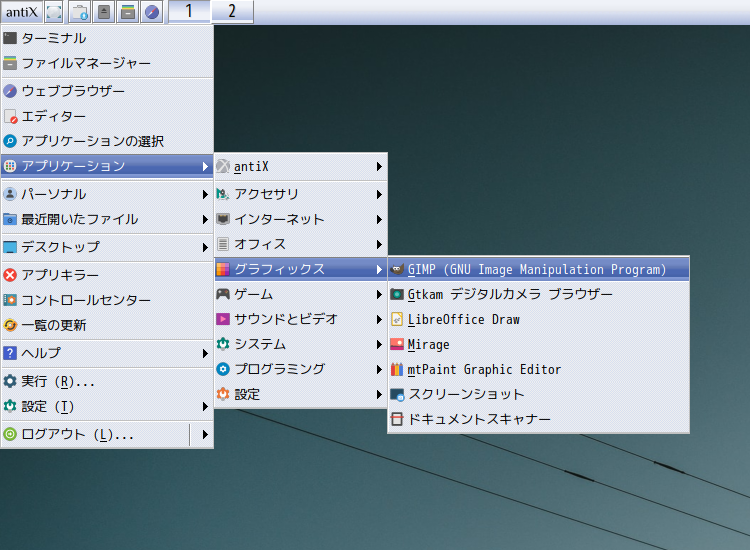
Task: Expand the アプリケーション submenu arrow
Action: (x=205, y=166)
